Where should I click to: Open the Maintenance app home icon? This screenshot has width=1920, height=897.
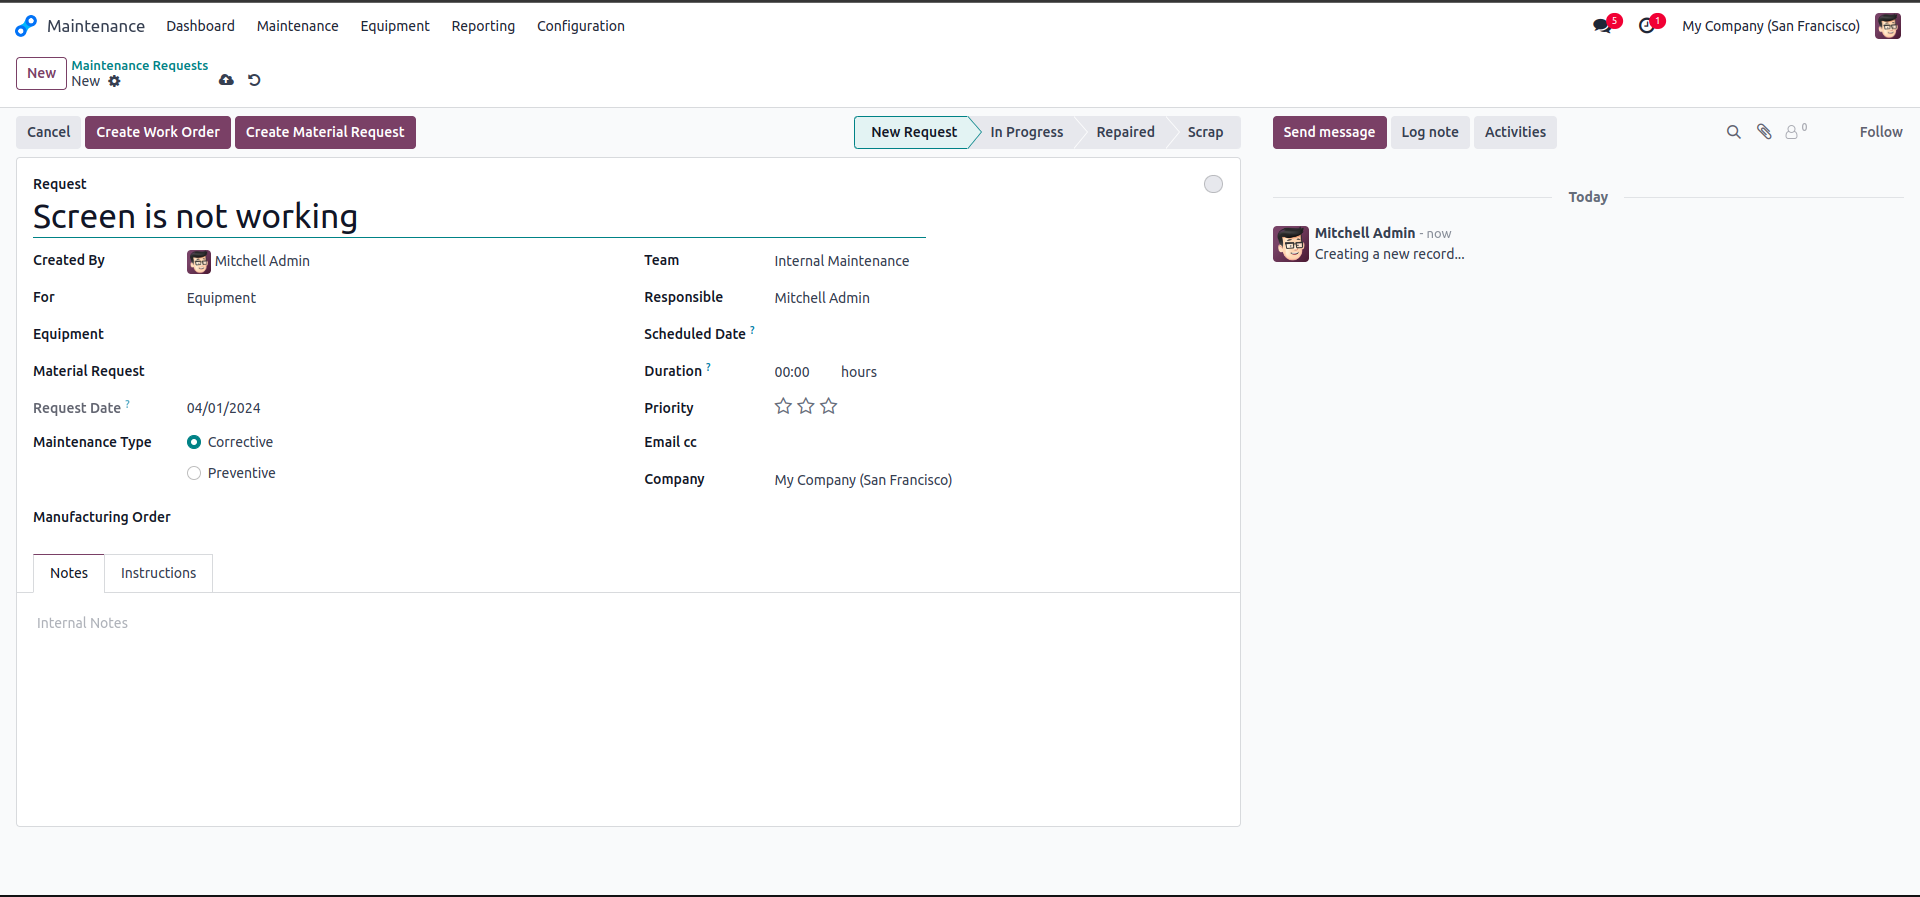click(x=26, y=26)
